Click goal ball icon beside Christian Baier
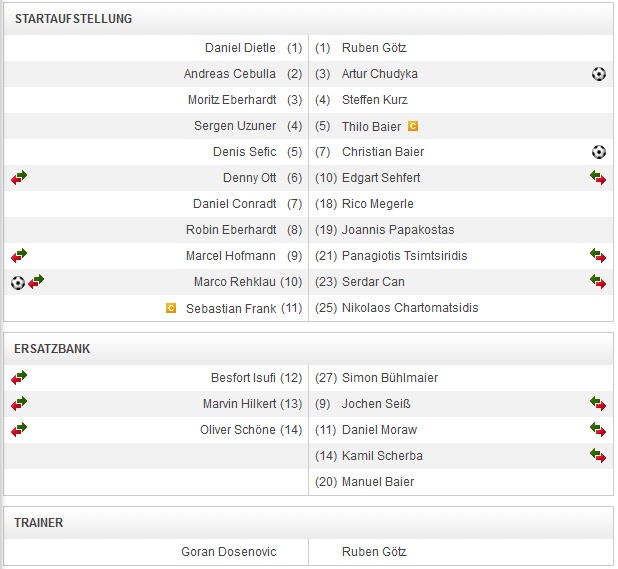618x569 pixels. [x=599, y=152]
